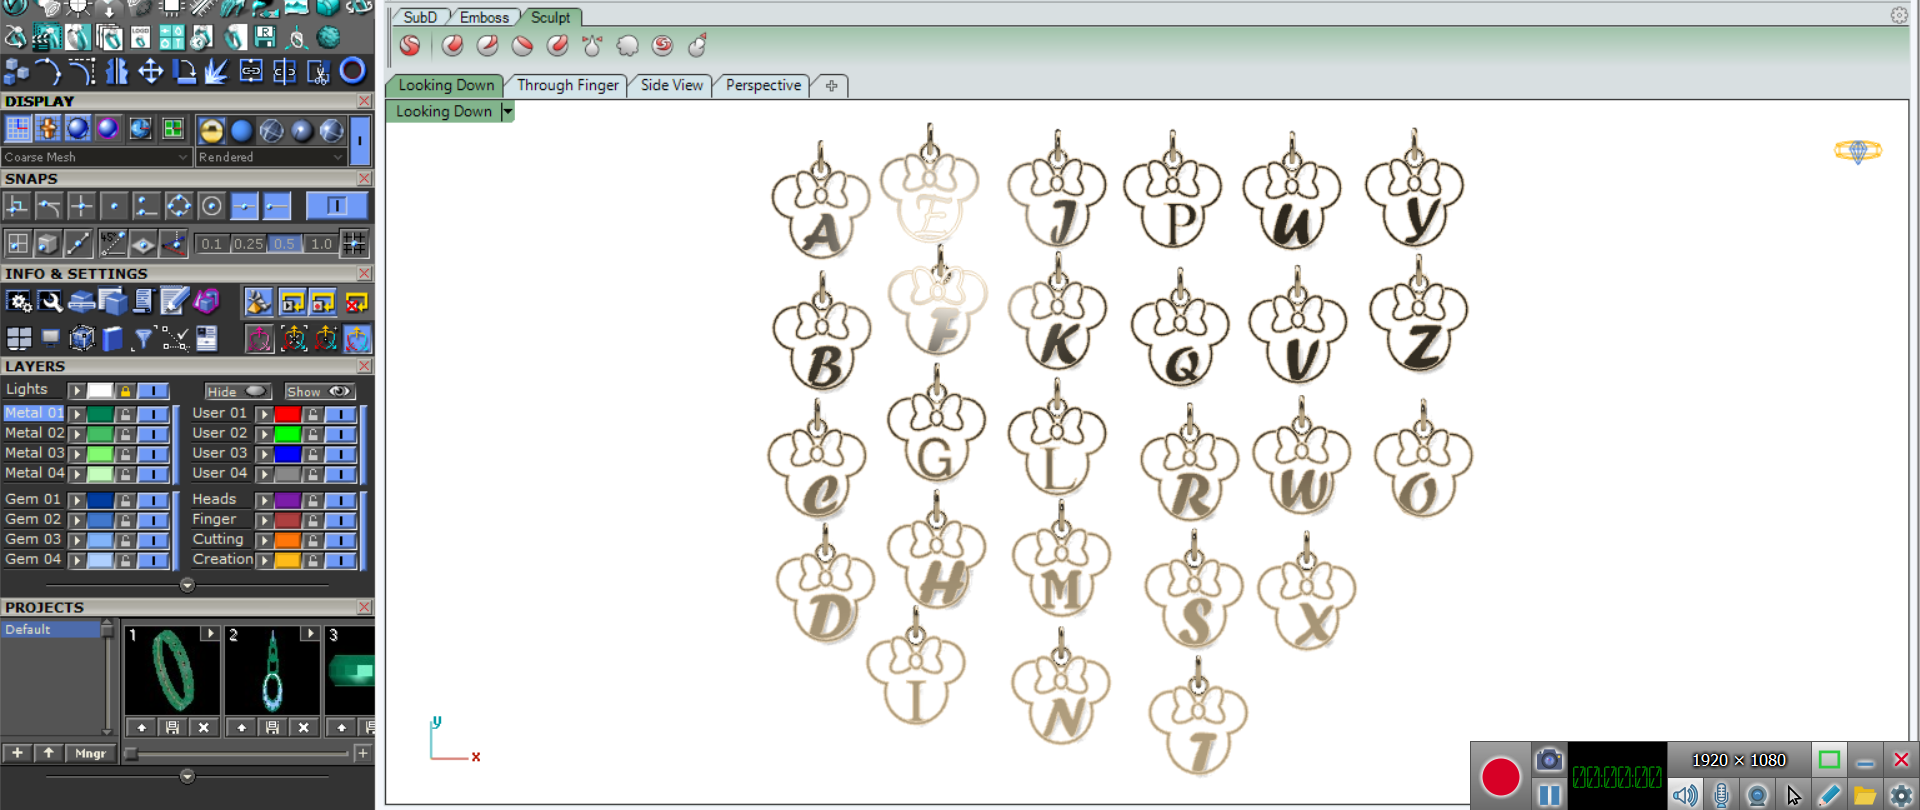Select the Move tool with four arrows
This screenshot has width=1920, height=810.
click(x=151, y=71)
